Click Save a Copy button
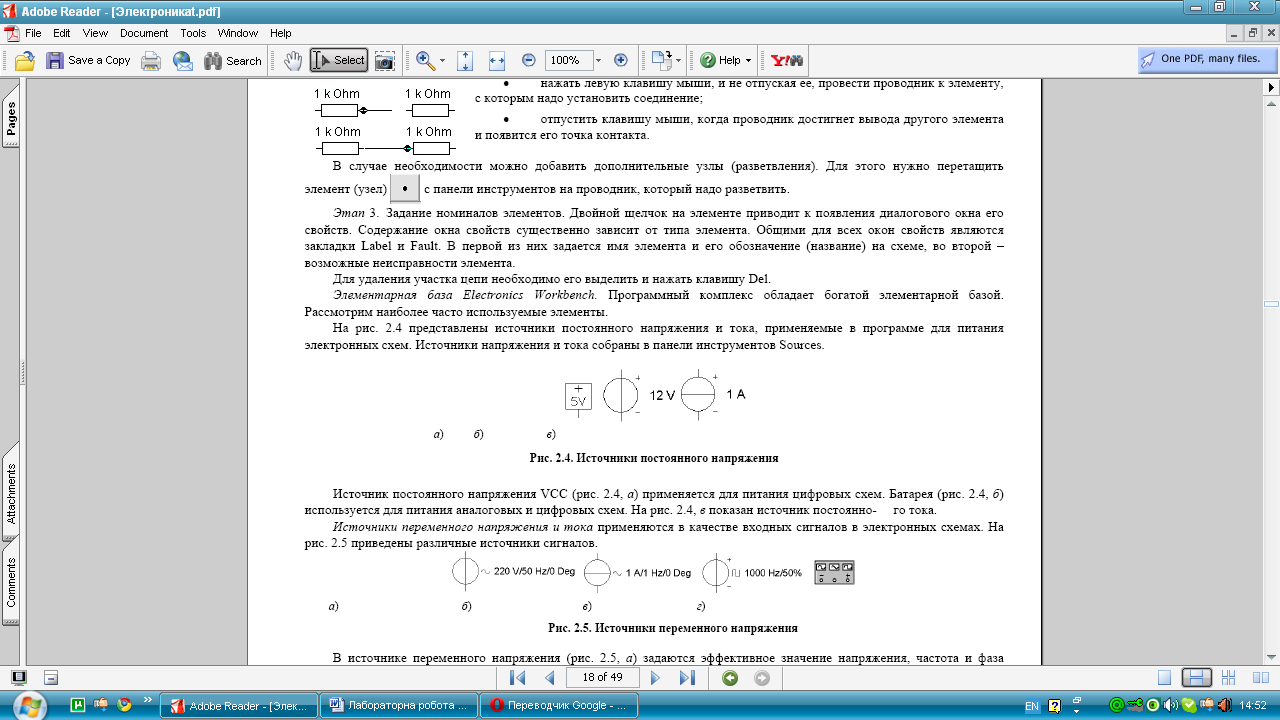 [x=88, y=60]
